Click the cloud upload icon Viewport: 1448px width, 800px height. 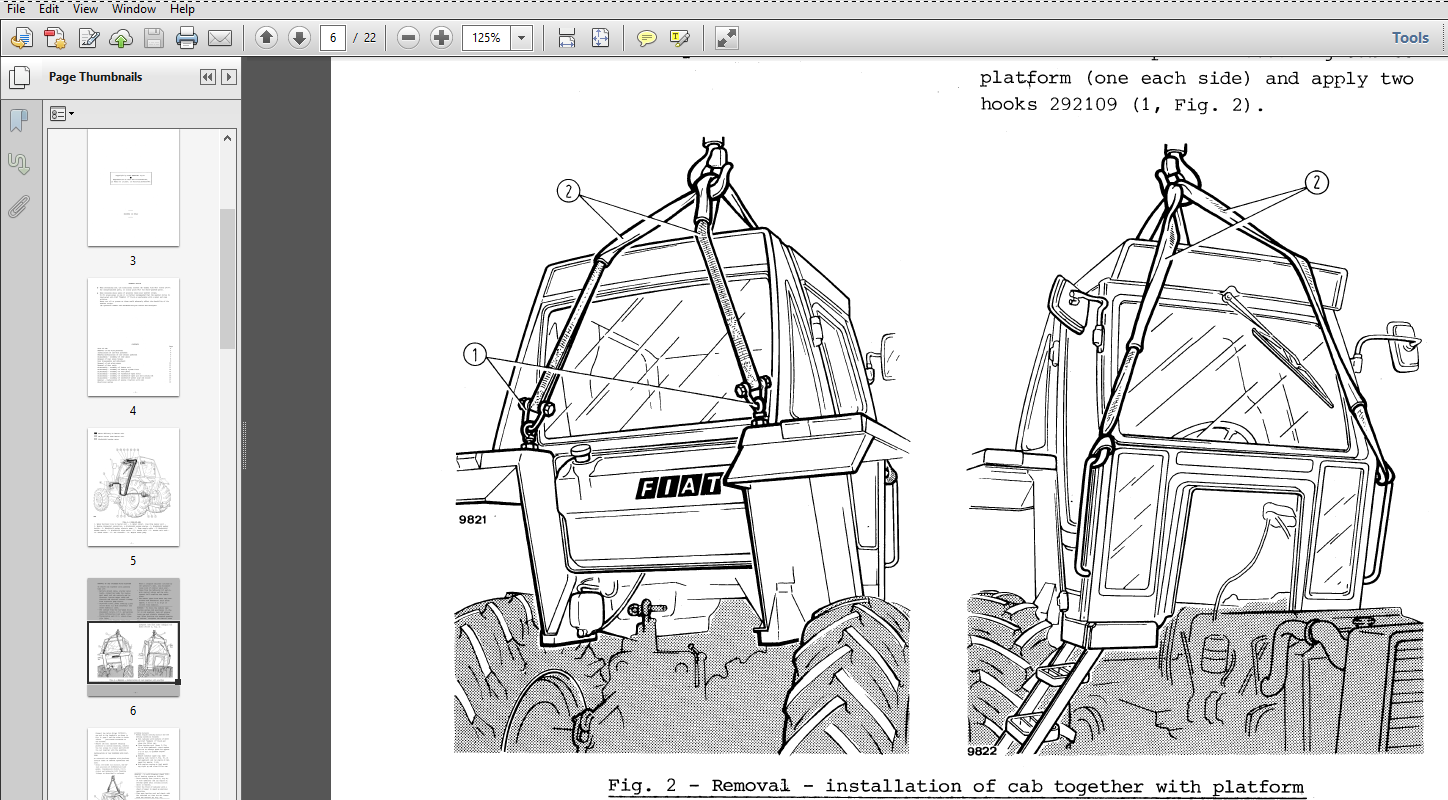click(x=121, y=38)
